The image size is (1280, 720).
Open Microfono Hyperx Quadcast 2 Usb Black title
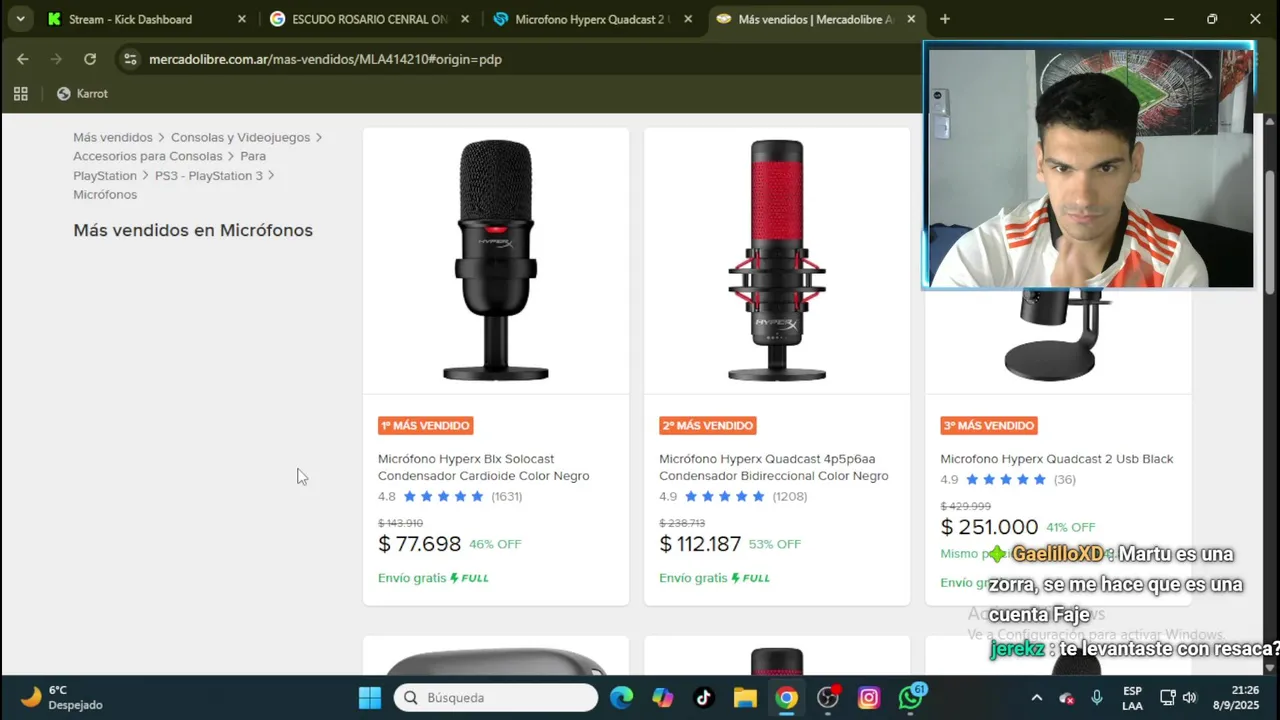point(1057,459)
